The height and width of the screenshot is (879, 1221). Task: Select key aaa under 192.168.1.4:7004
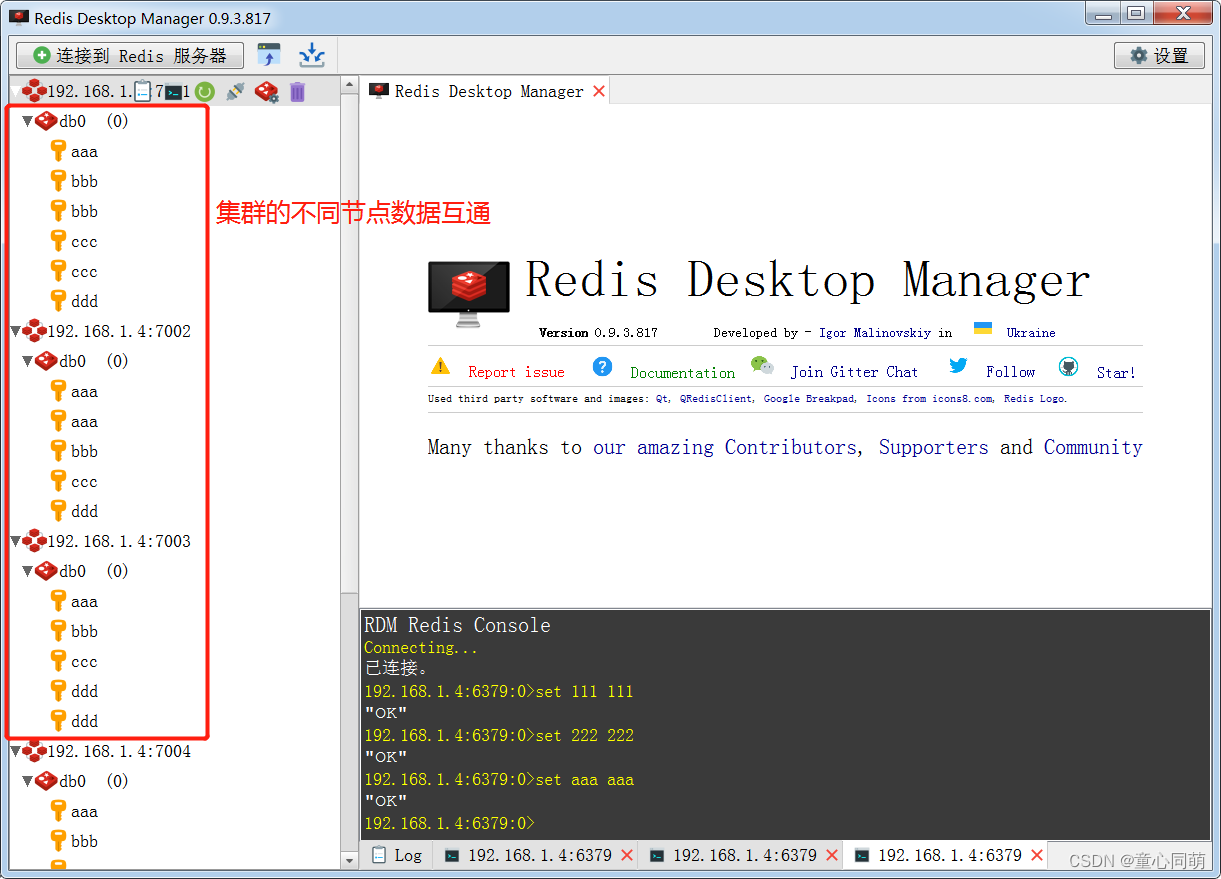[x=84, y=811]
